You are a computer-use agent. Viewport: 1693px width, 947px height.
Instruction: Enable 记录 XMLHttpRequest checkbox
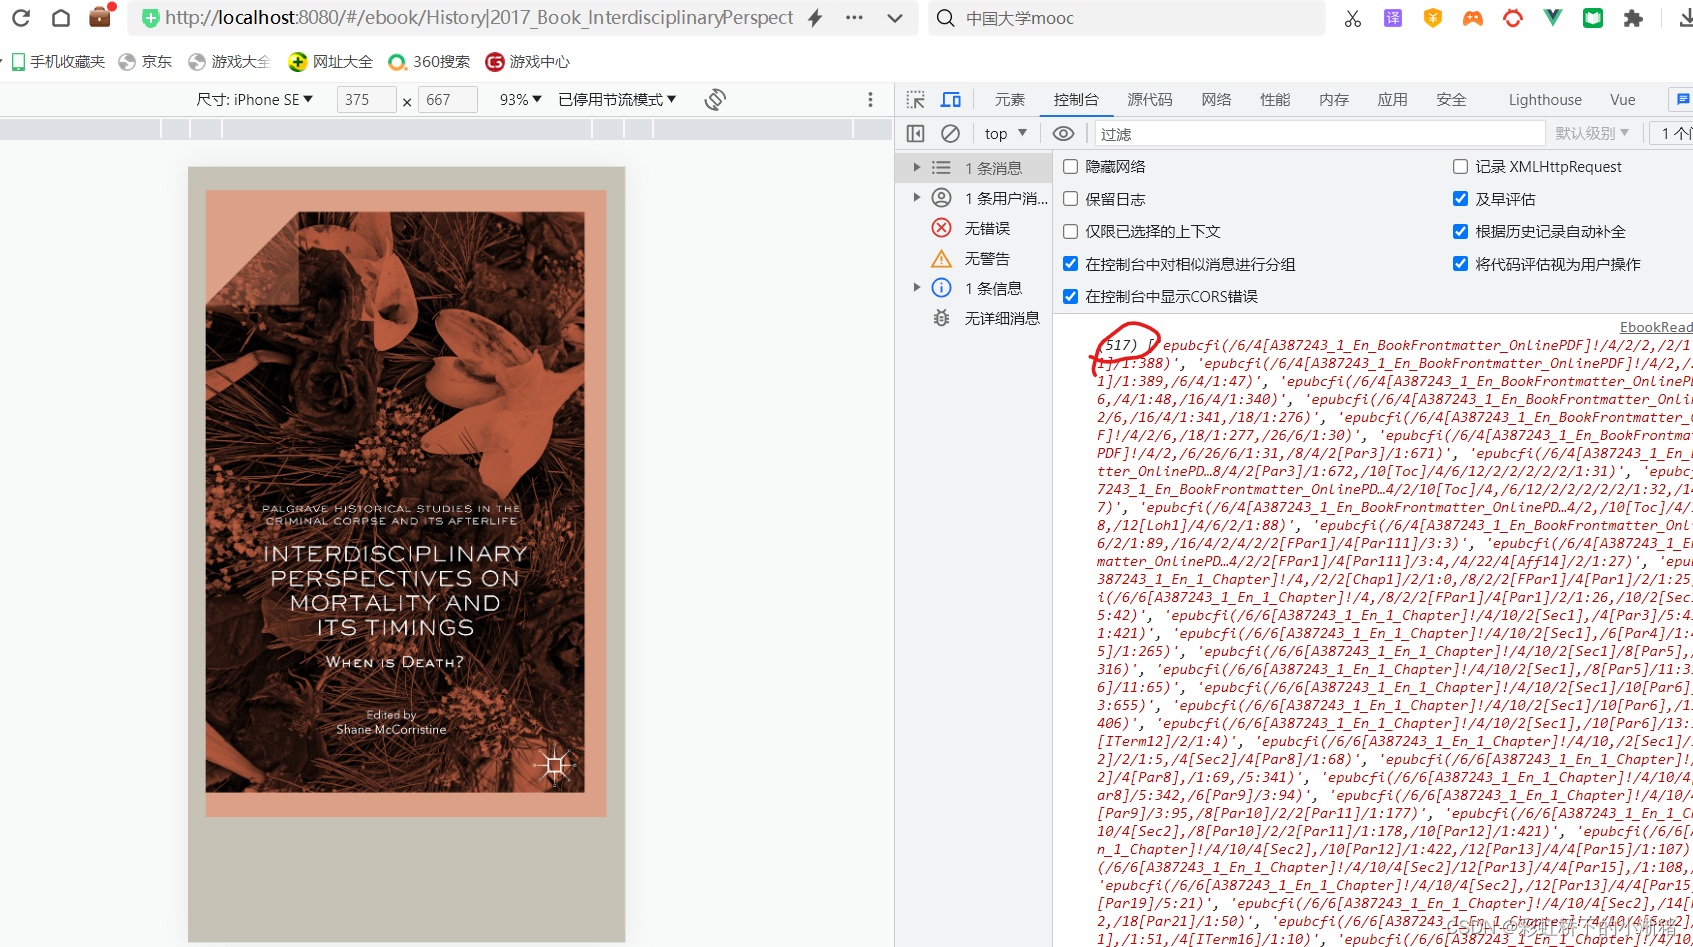tap(1460, 167)
